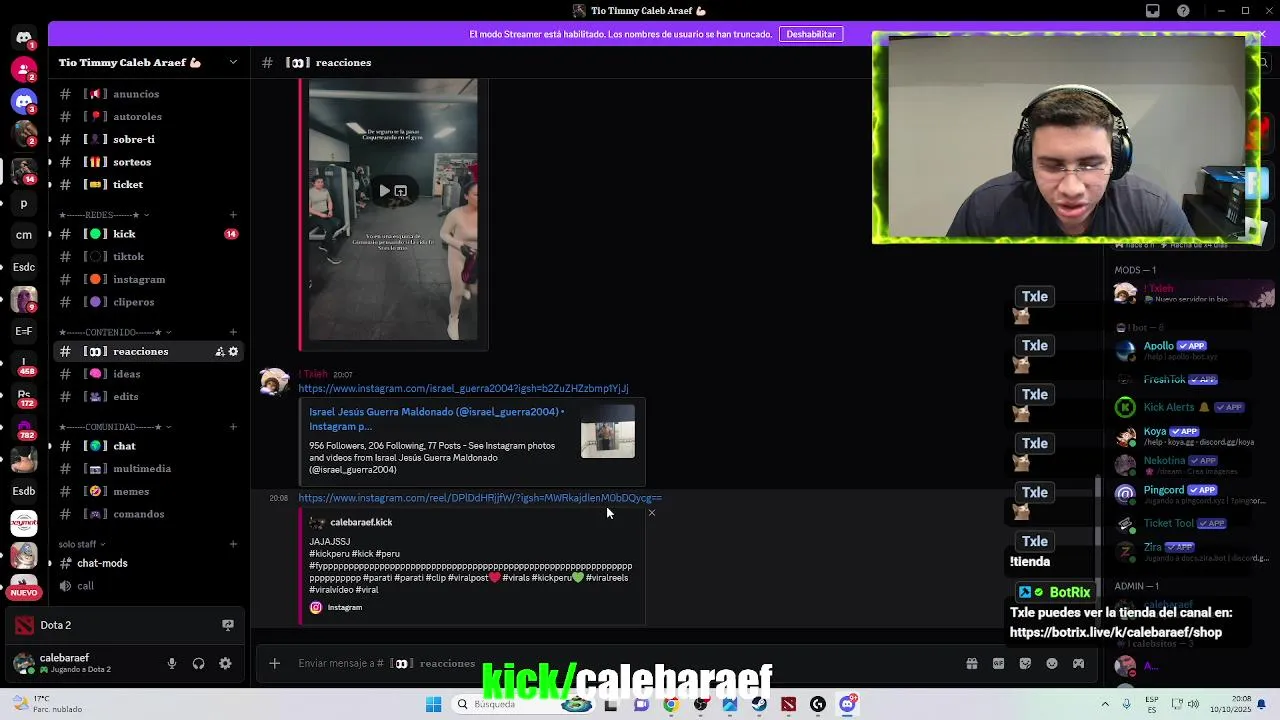Click the message input for reacciones
This screenshot has width=1280, height=720.
pyautogui.click(x=600, y=663)
